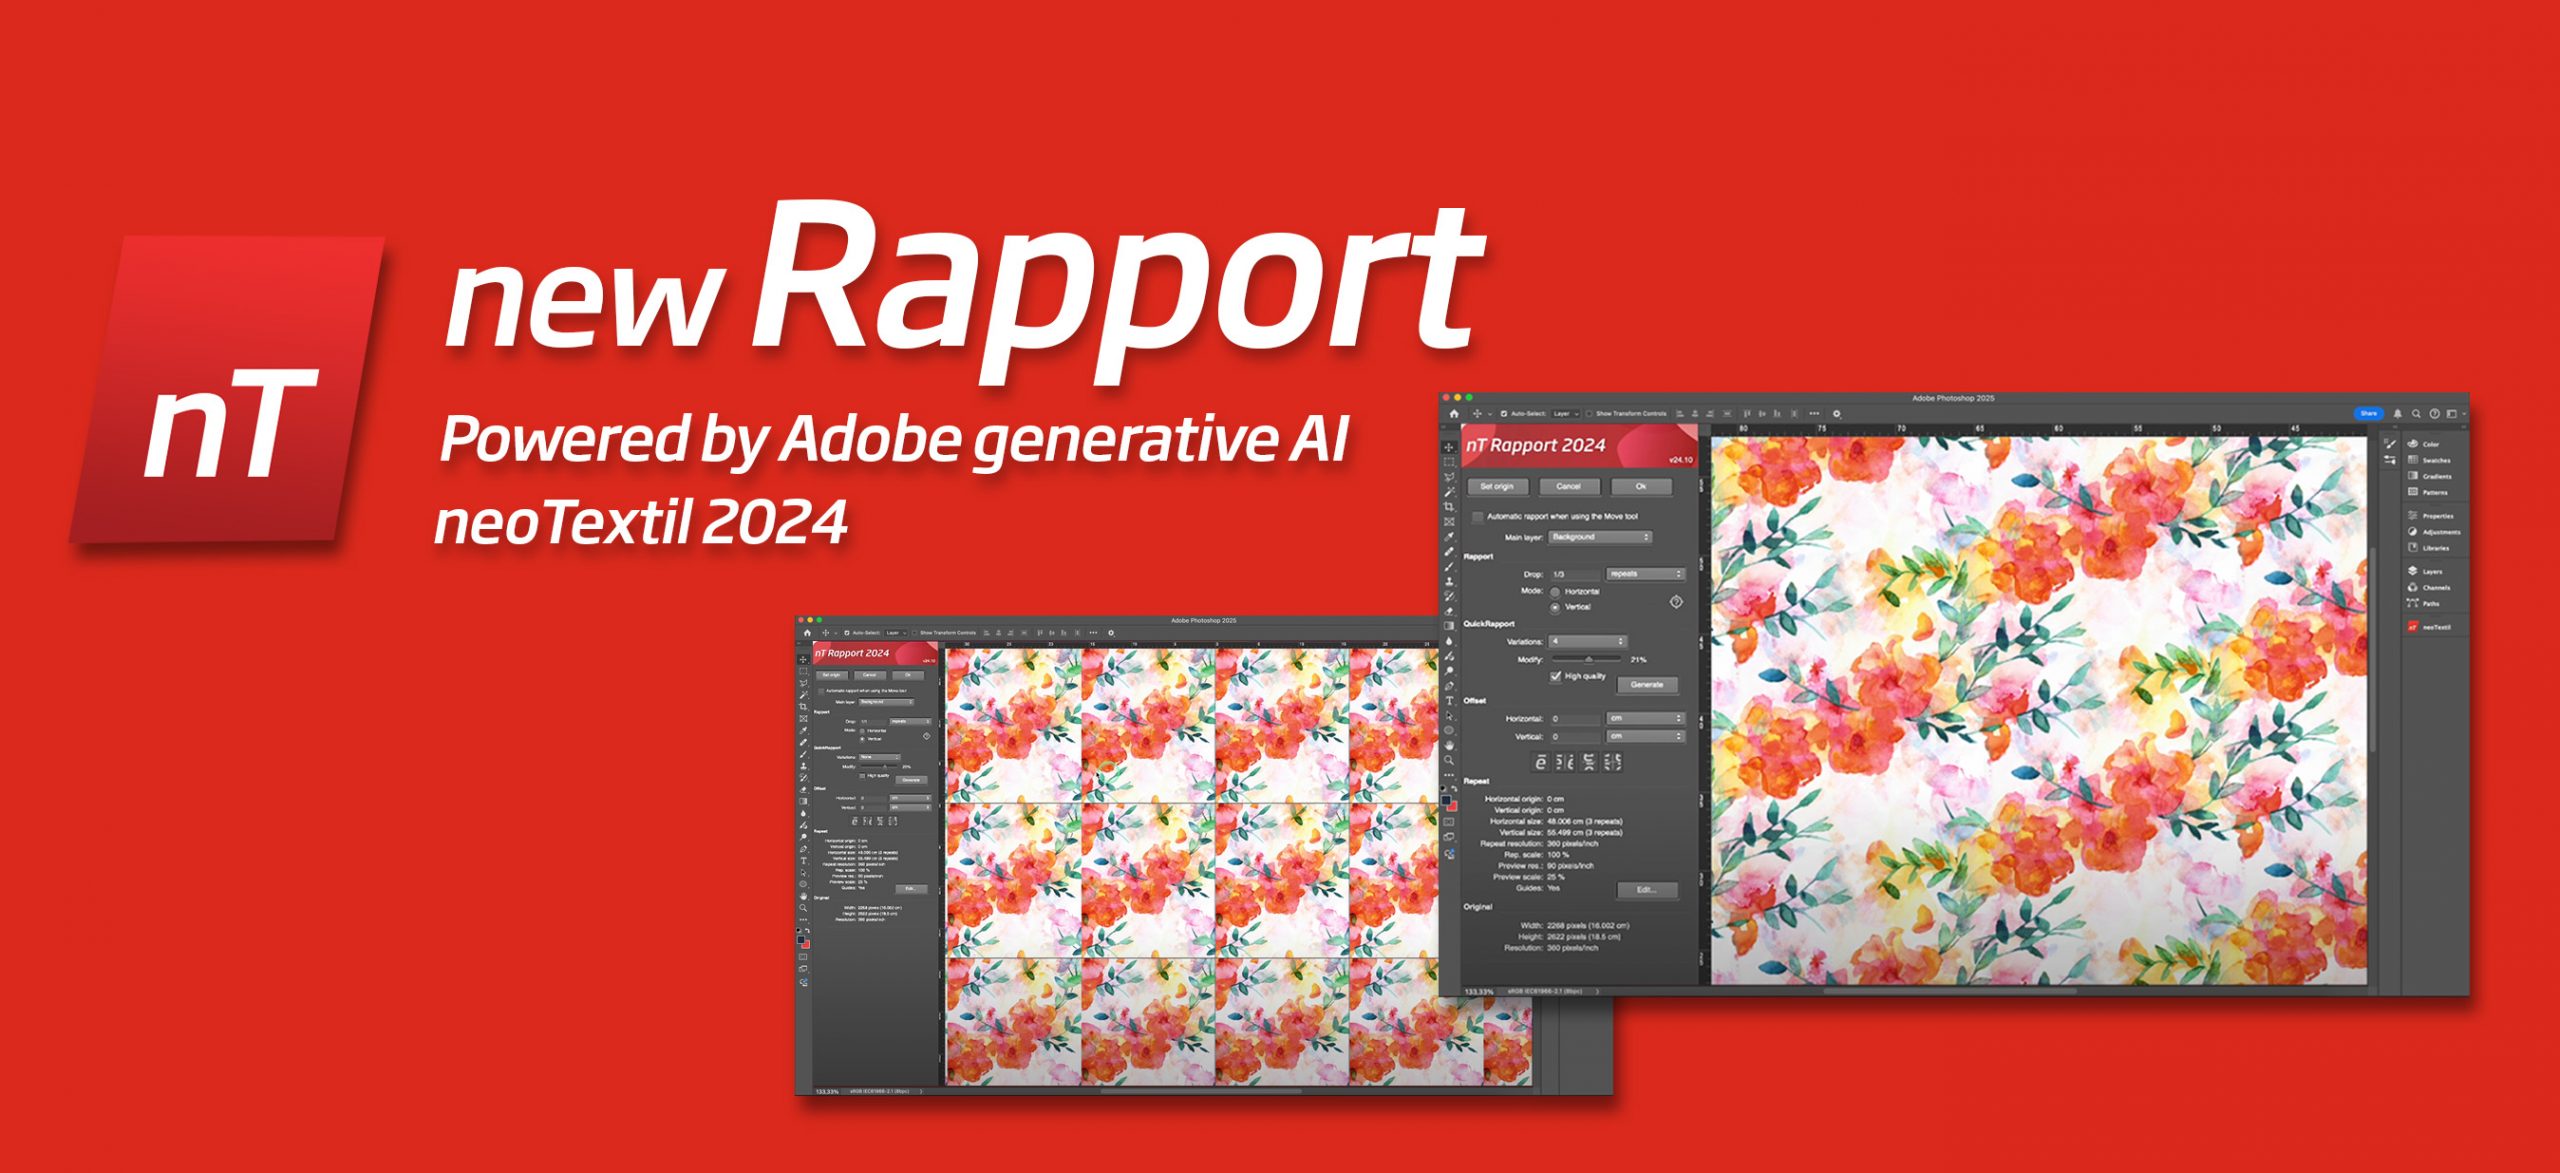Click Vertical offset value field in right window
This screenshot has height=1173, width=2560.
click(x=1574, y=736)
